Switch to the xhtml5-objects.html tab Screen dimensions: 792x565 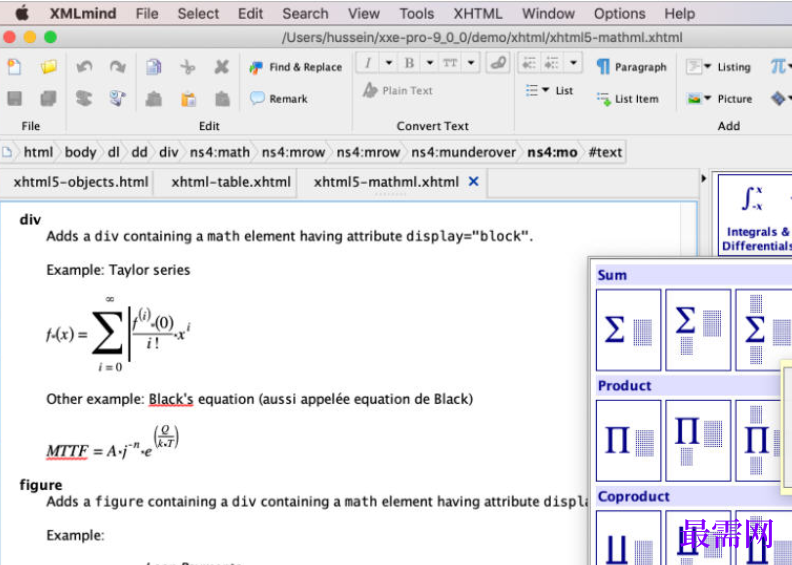(x=81, y=182)
